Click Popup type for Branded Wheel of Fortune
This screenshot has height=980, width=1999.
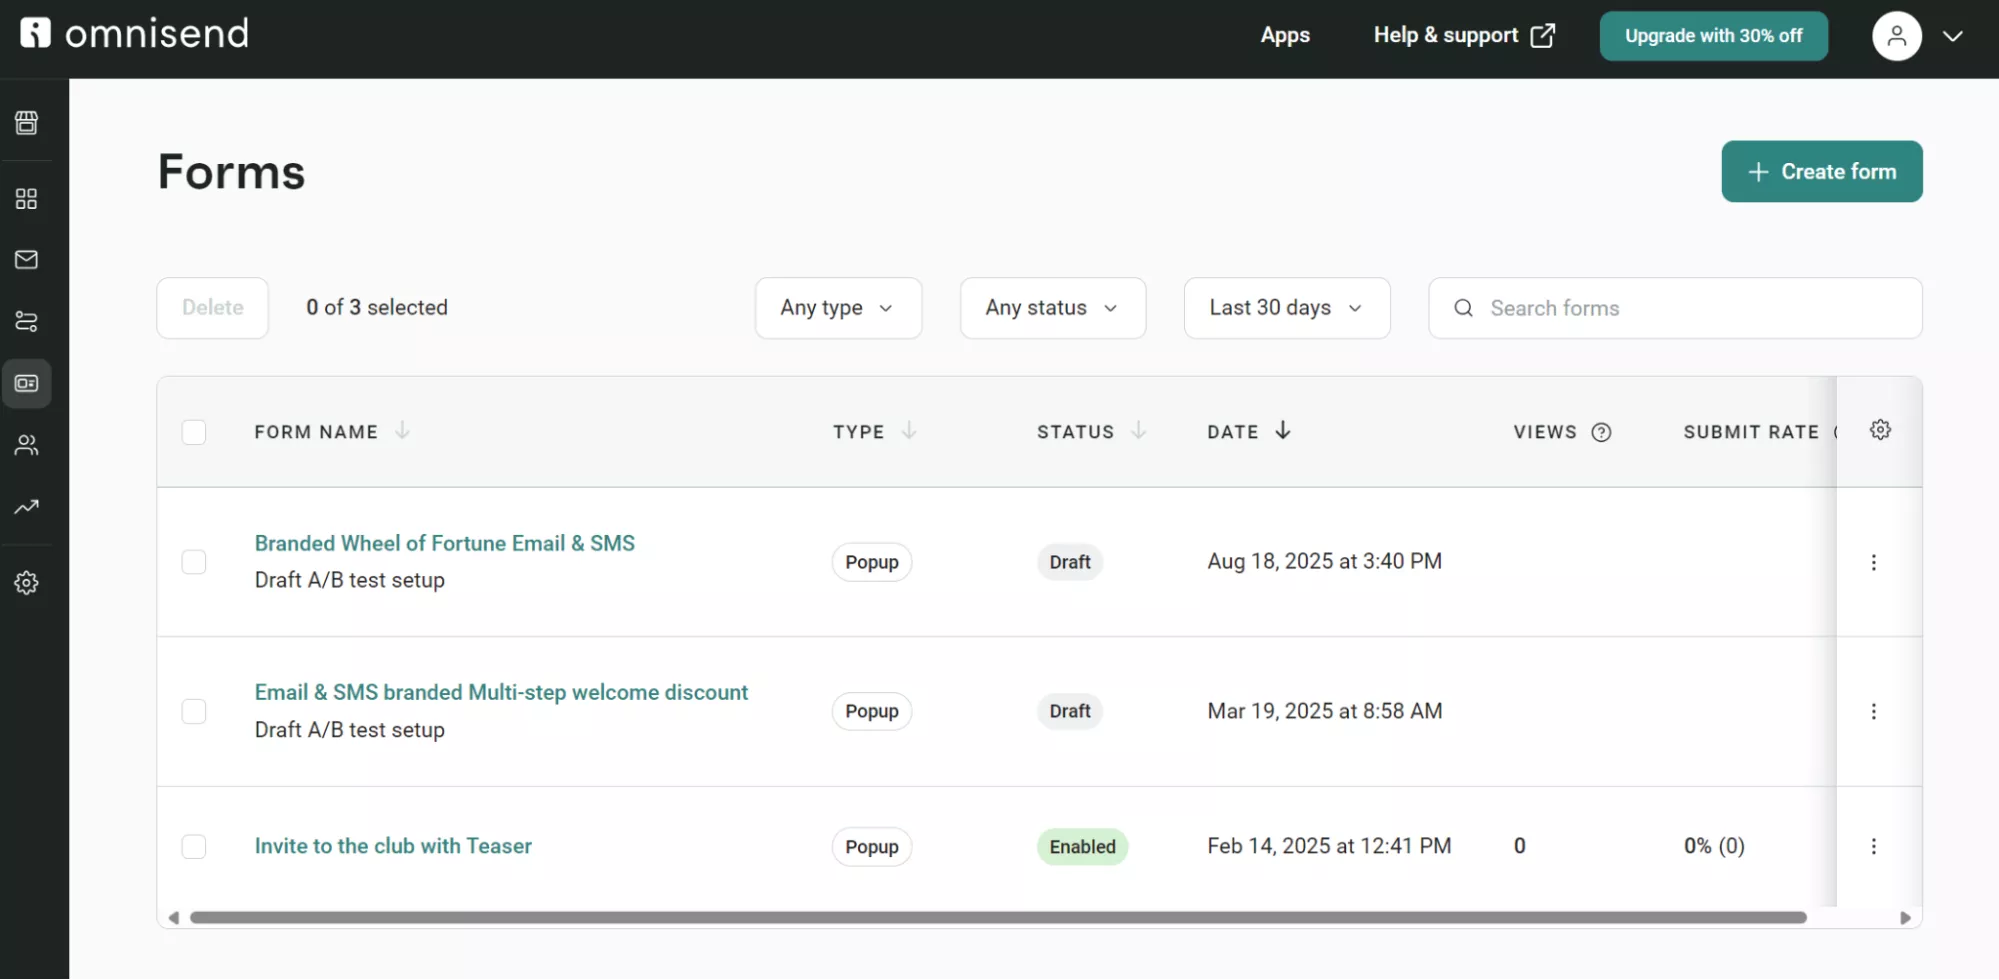point(872,562)
